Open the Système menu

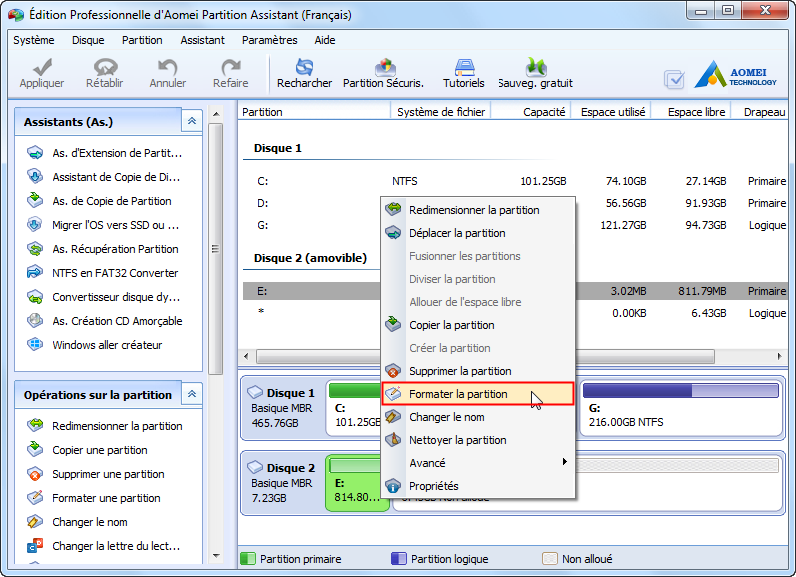coord(34,40)
